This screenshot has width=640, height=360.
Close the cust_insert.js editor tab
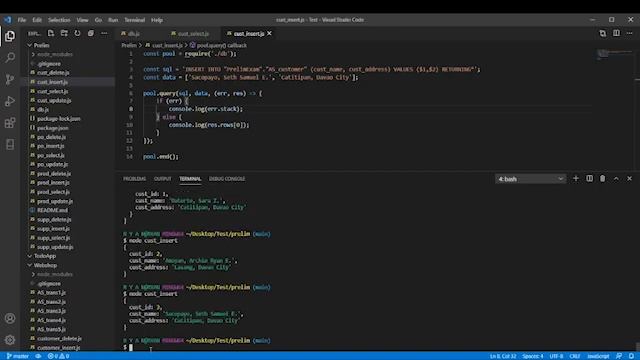(x=269, y=33)
